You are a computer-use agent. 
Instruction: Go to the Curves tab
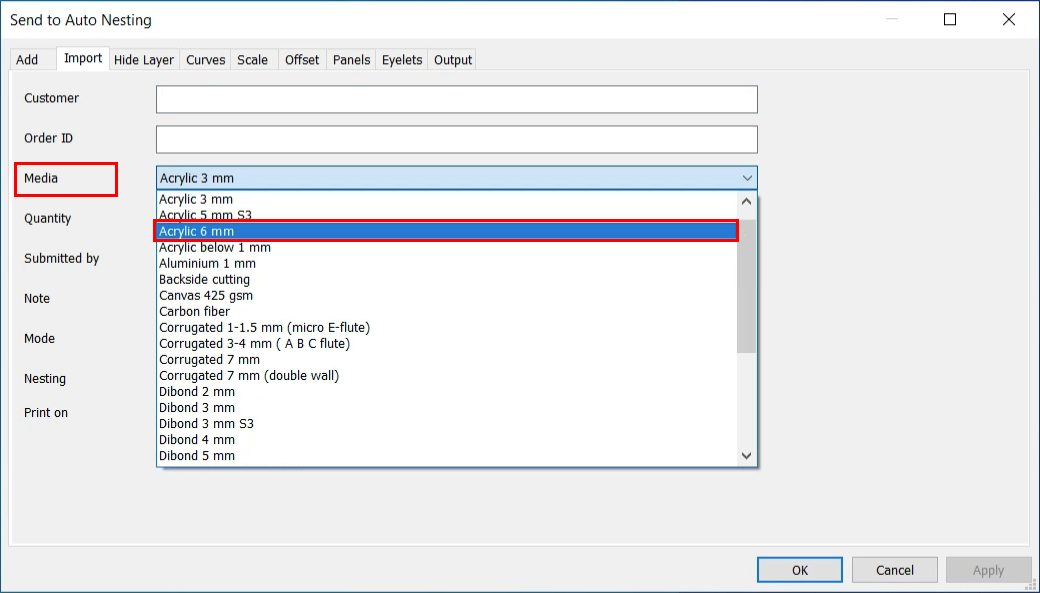click(206, 60)
